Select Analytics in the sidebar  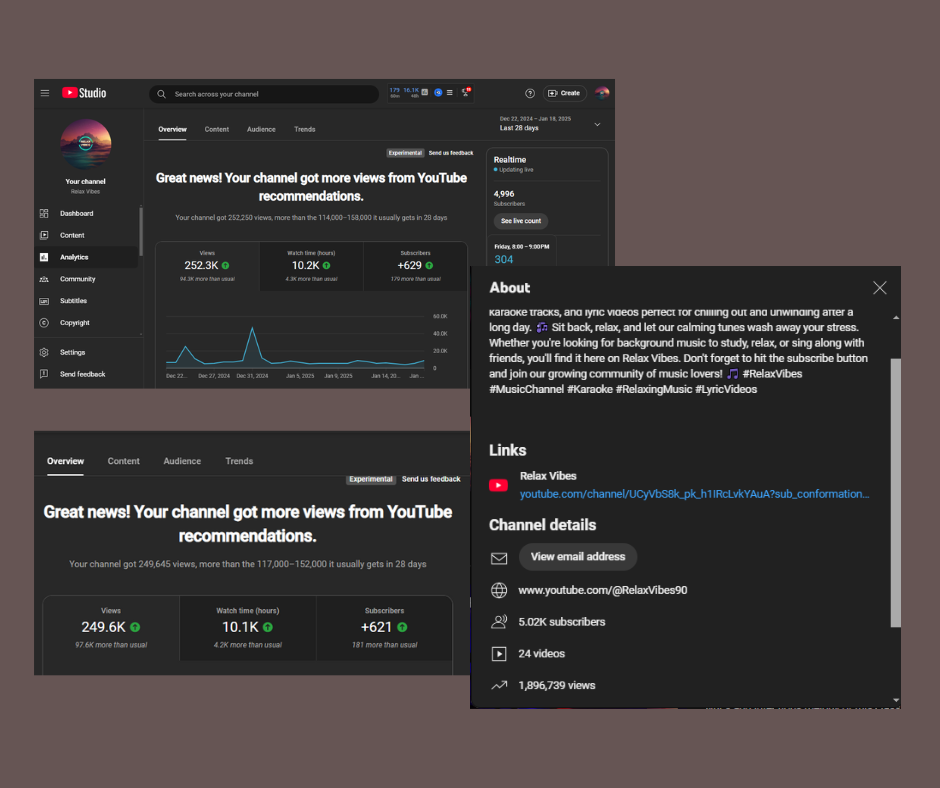point(86,257)
